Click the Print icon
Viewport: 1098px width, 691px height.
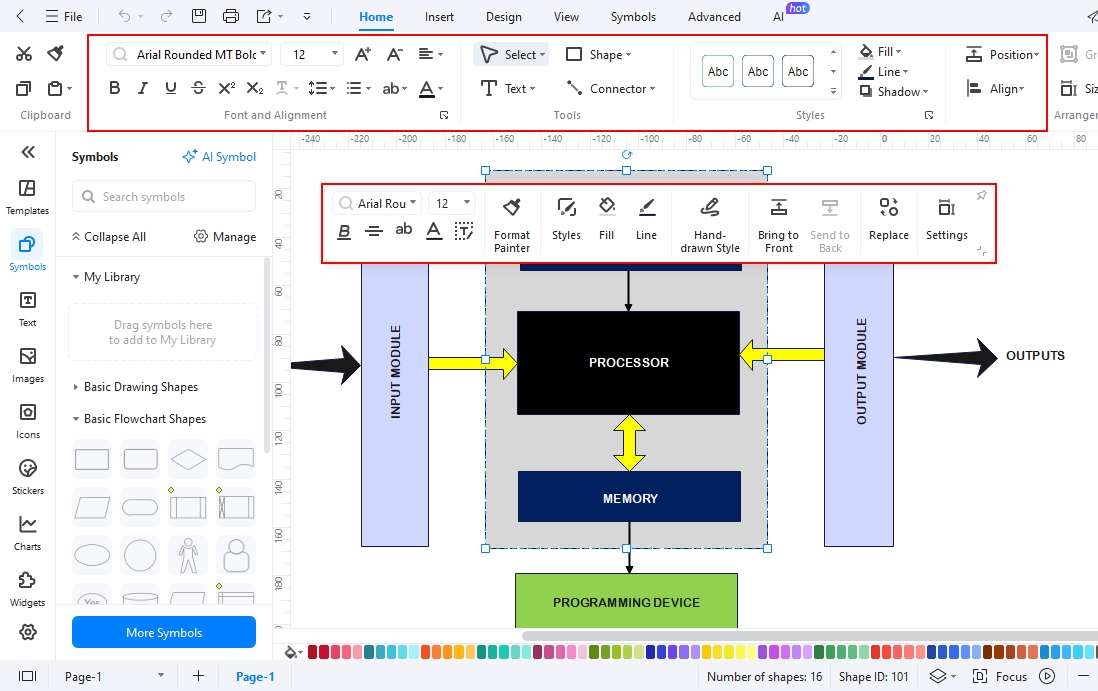click(x=230, y=16)
